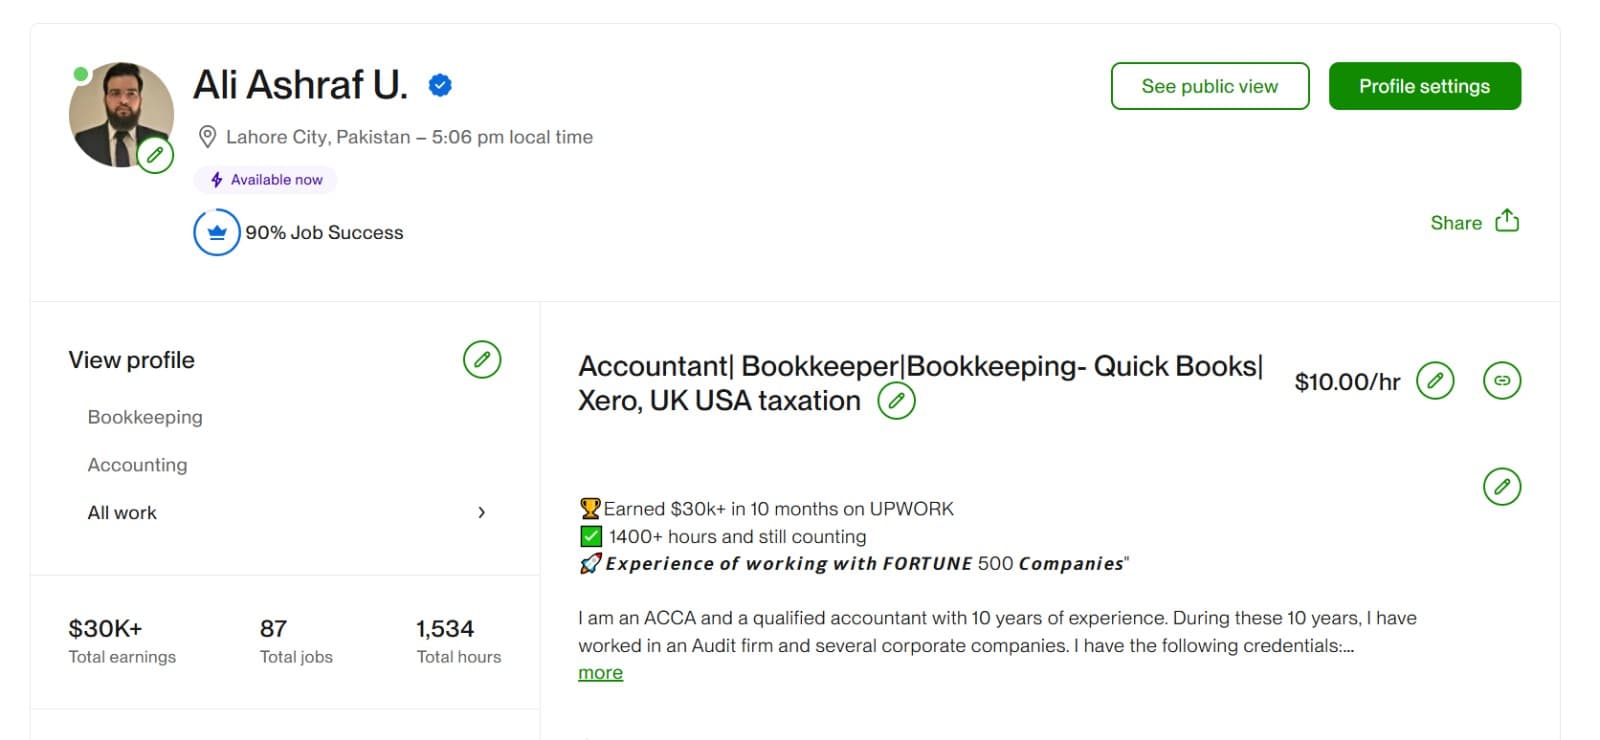Select the All work tab in sidebar
Screen dimensions: 1600x740
[121, 512]
